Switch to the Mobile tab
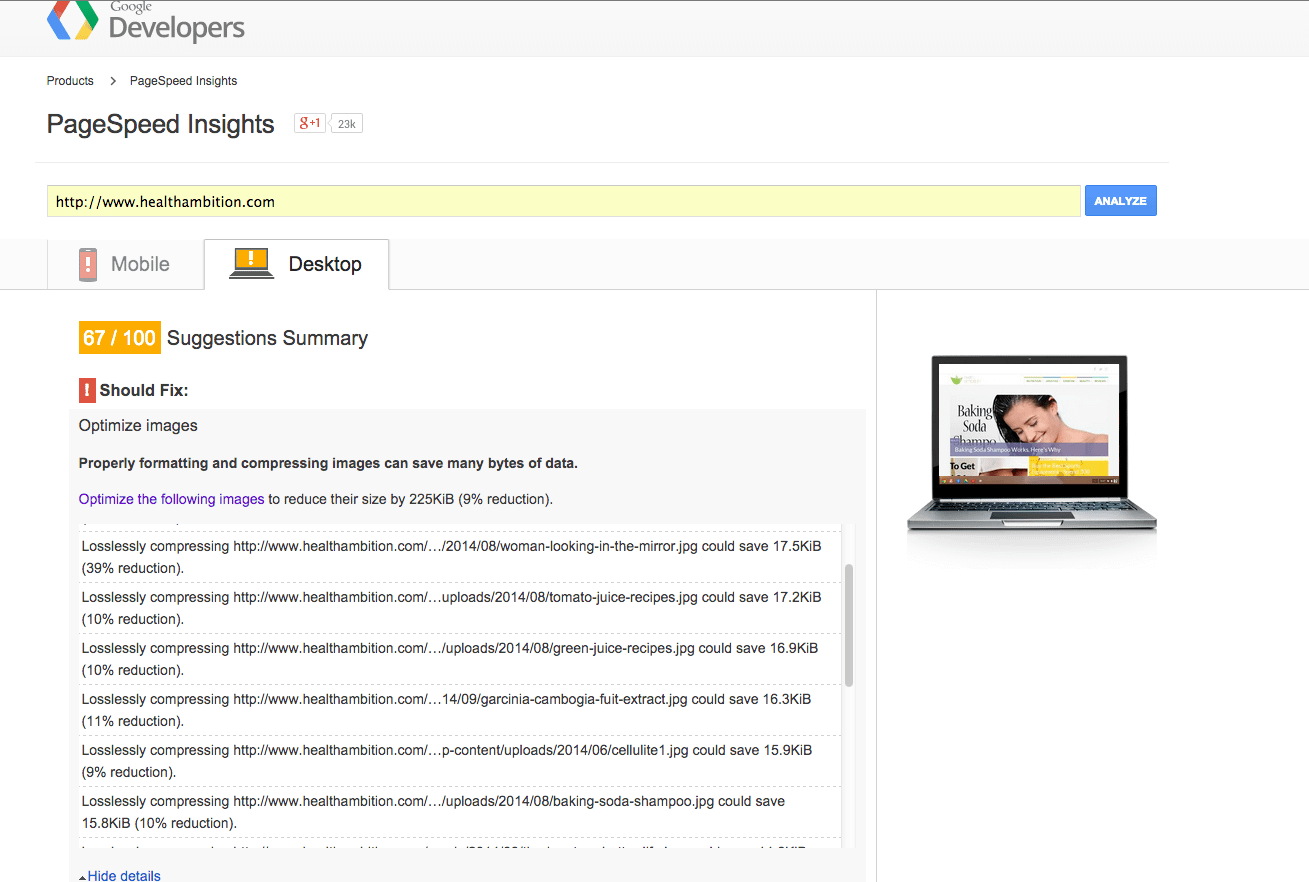 pos(125,265)
